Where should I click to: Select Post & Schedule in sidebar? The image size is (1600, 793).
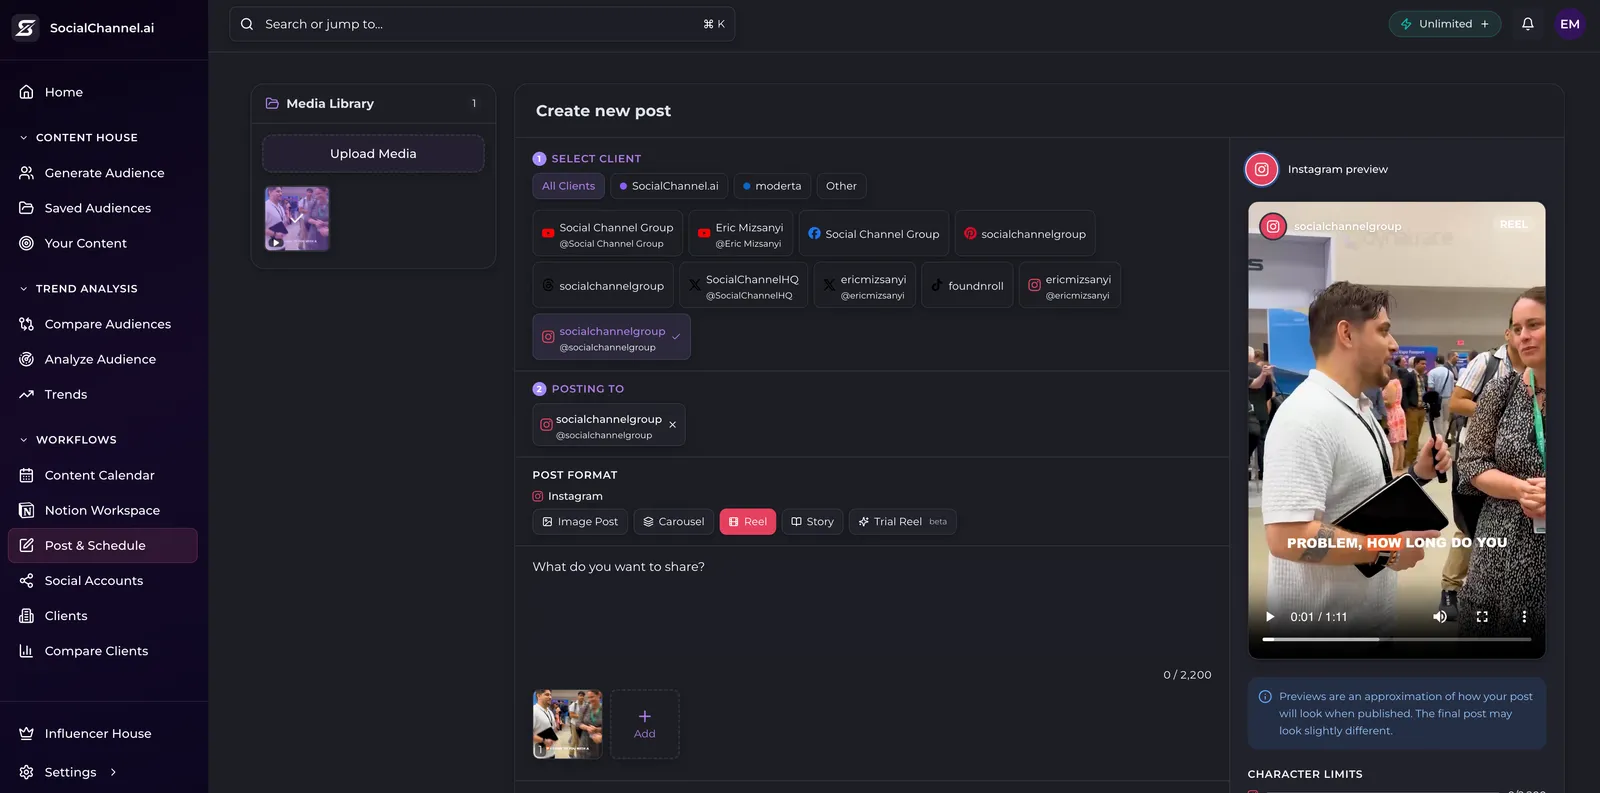[x=104, y=545]
